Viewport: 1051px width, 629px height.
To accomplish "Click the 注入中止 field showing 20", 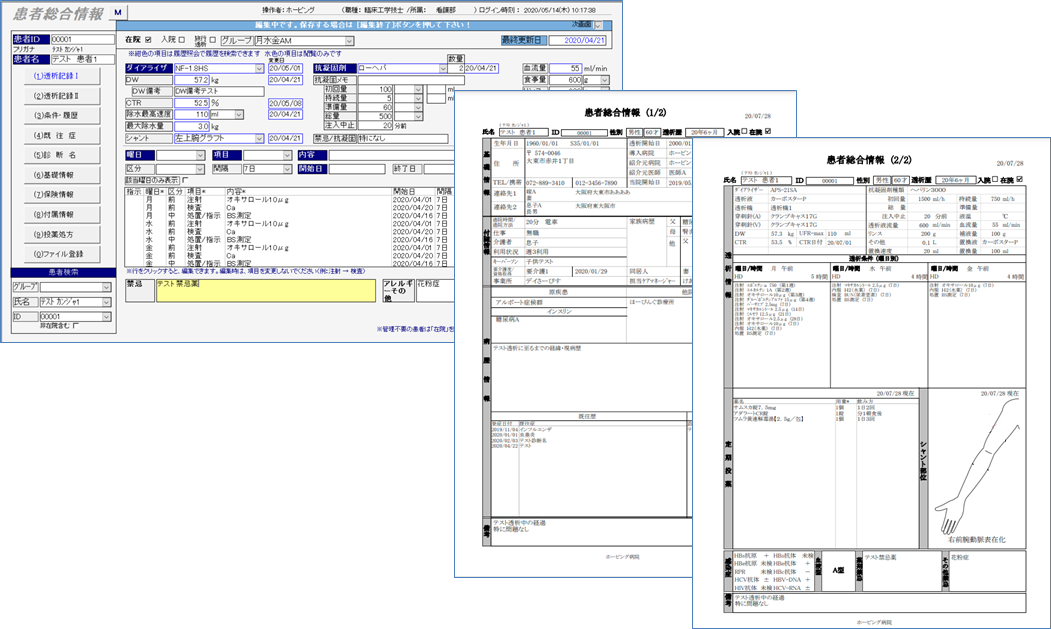I will click(x=375, y=125).
